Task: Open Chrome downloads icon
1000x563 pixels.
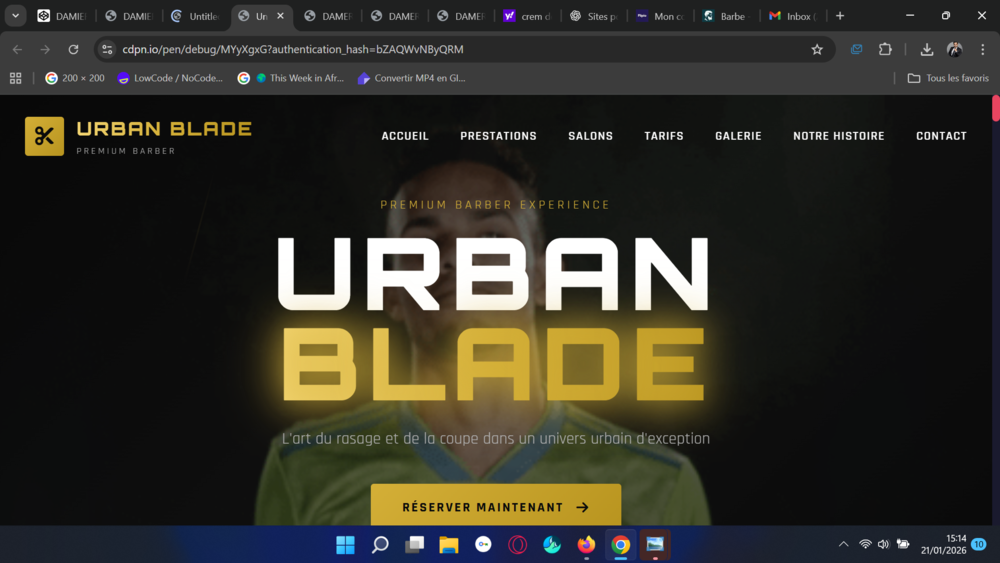Action: click(x=926, y=49)
